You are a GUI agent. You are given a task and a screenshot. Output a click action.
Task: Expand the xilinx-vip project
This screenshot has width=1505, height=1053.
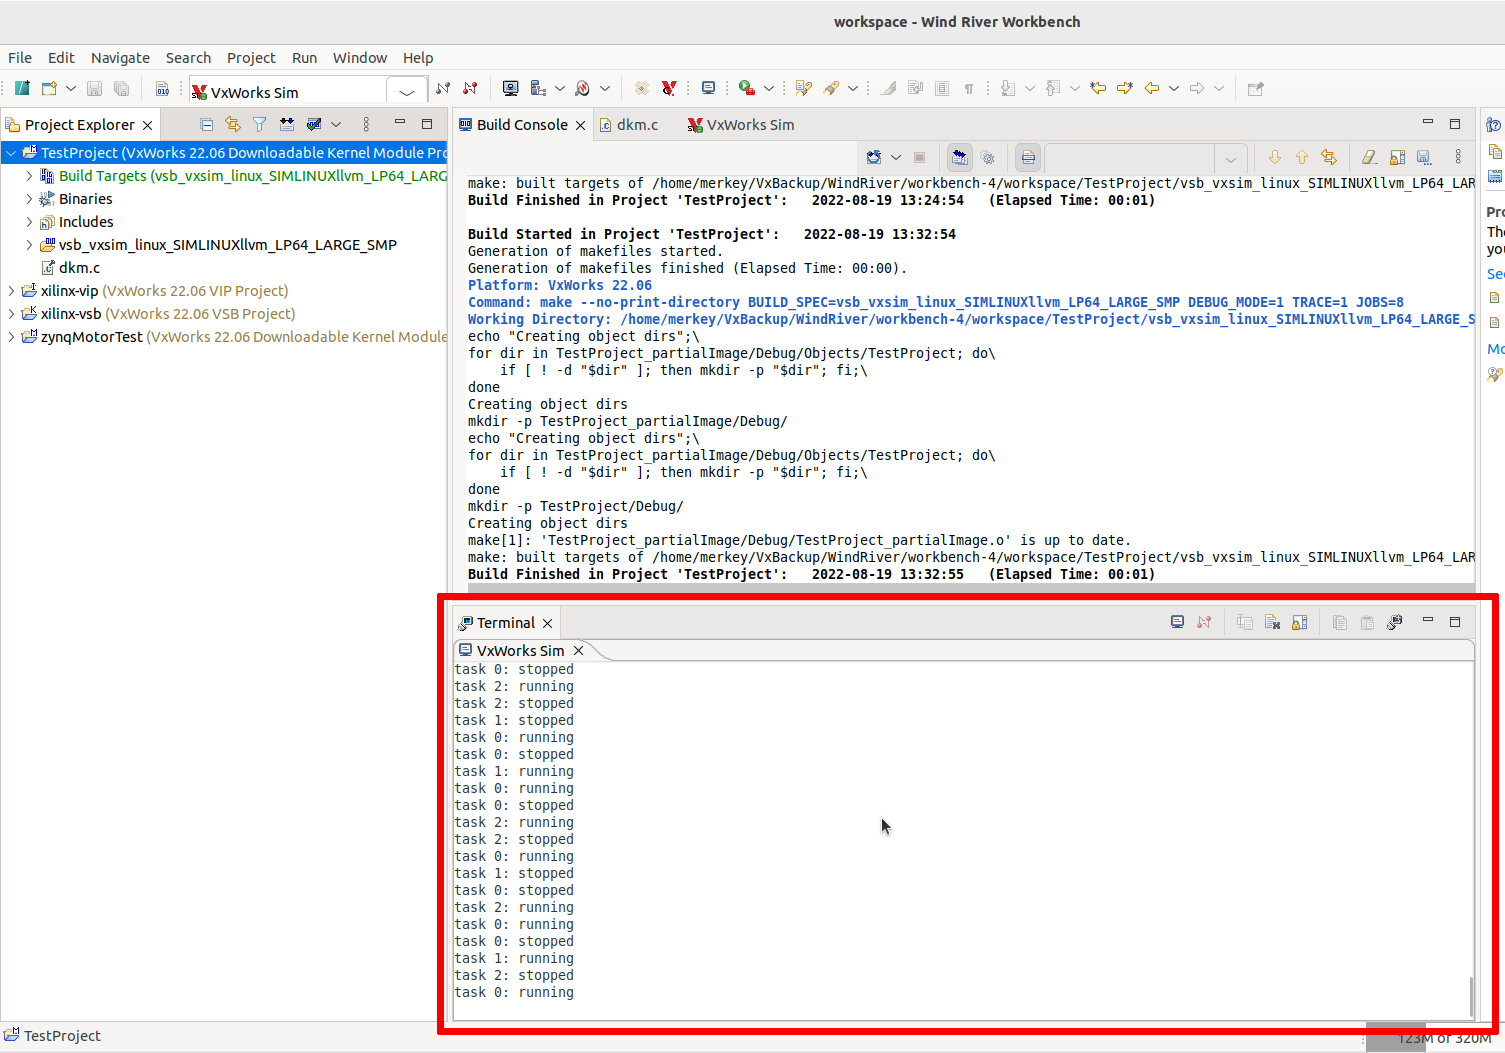tap(11, 290)
